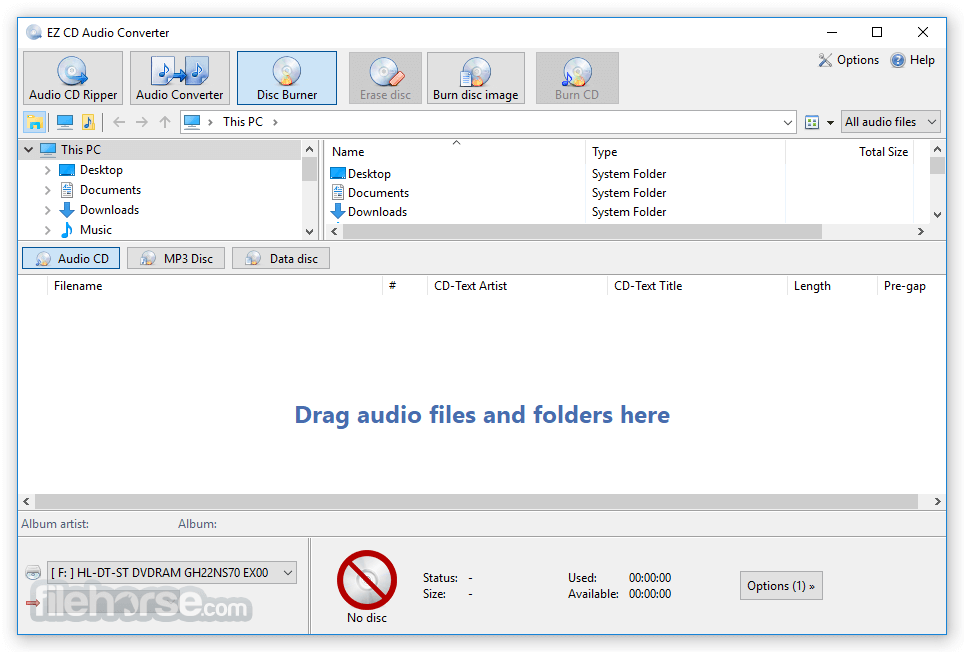The image size is (964, 652).
Task: Expand the Music tree node
Action: pos(47,230)
